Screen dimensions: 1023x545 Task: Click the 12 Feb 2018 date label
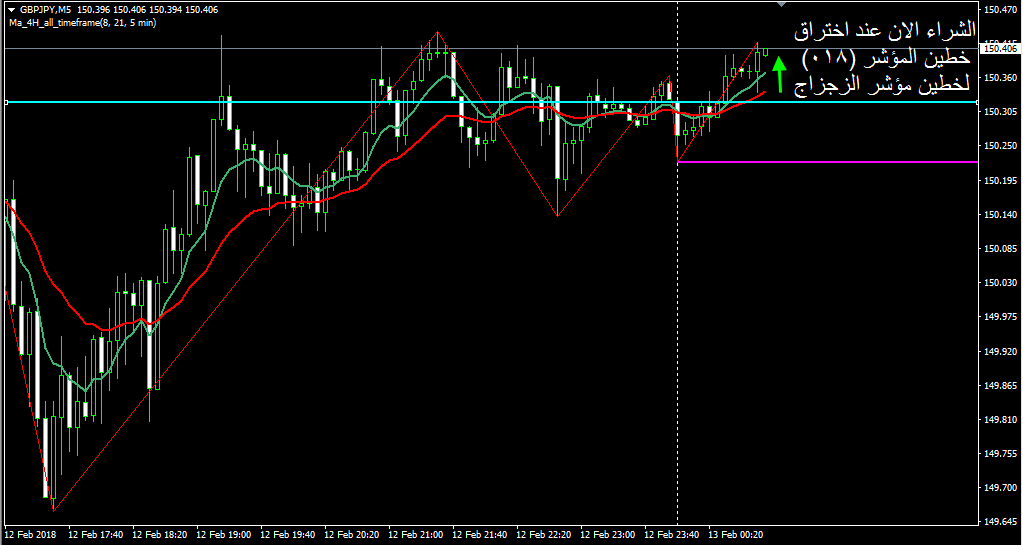(x=31, y=535)
